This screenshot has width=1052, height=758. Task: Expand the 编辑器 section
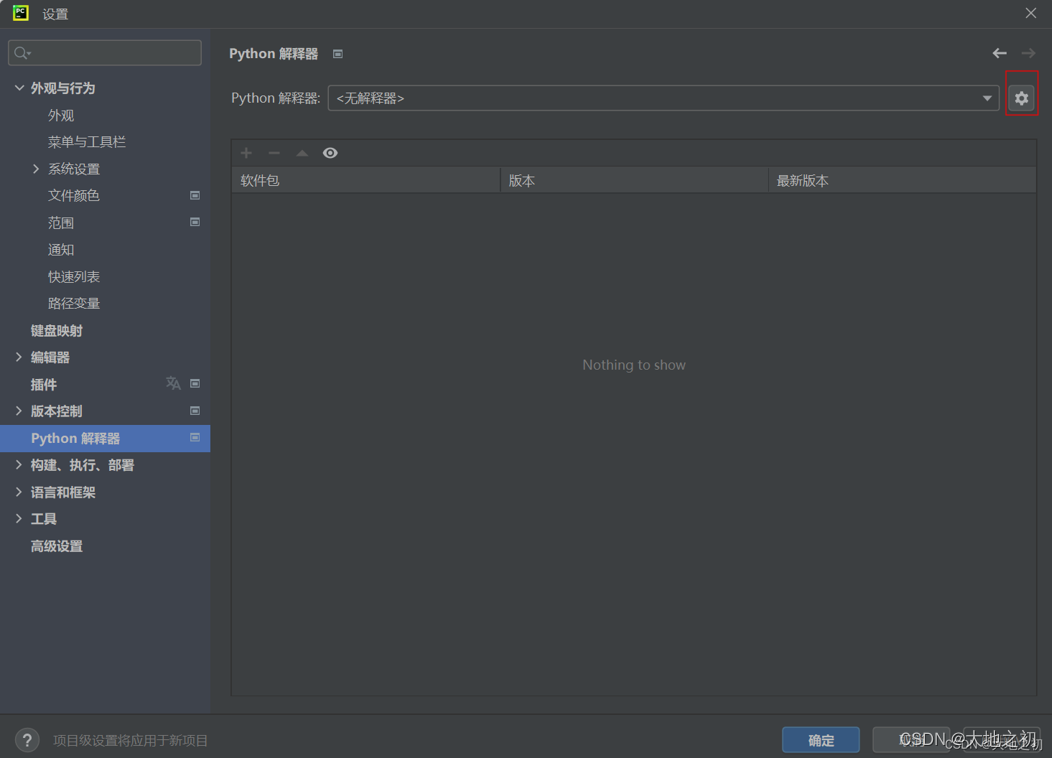pyautogui.click(x=19, y=357)
